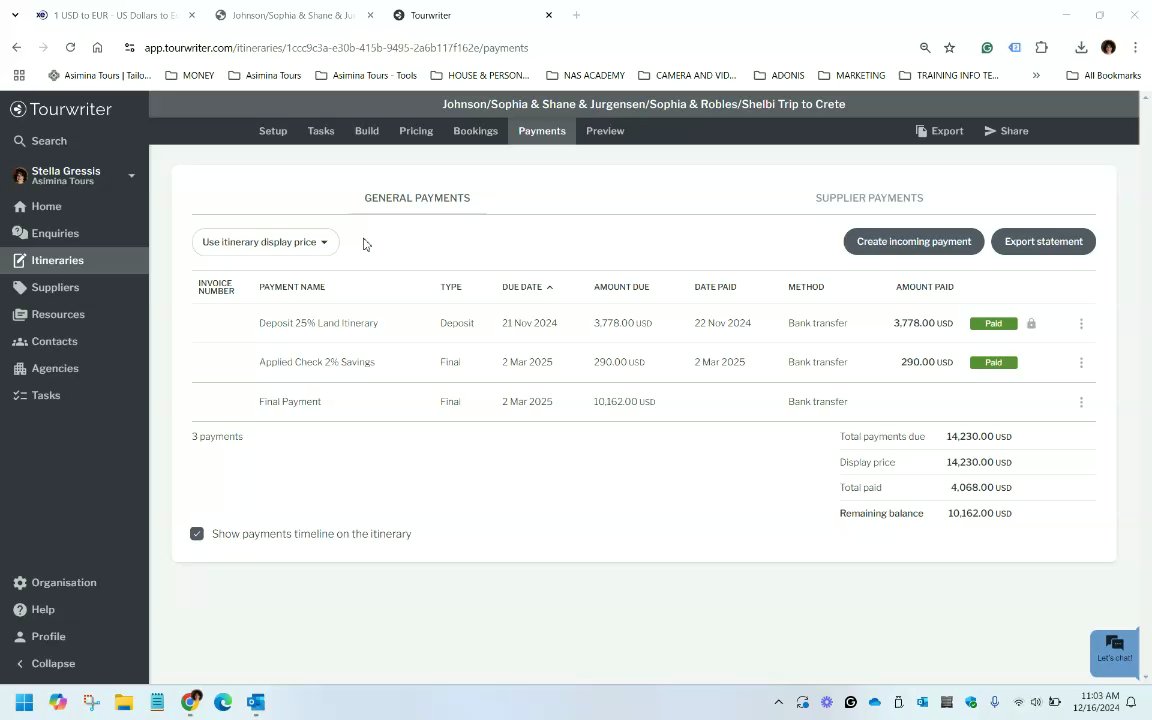Open Agencies section

(46, 368)
